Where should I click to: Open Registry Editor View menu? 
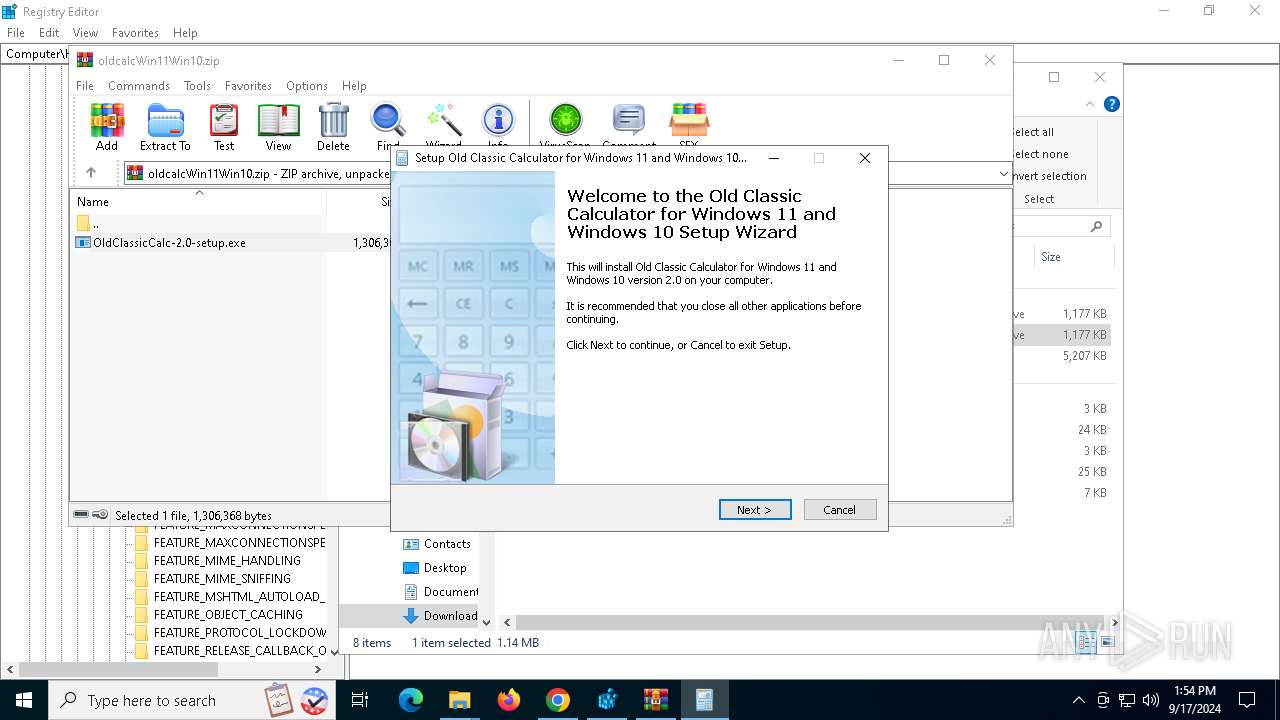85,33
